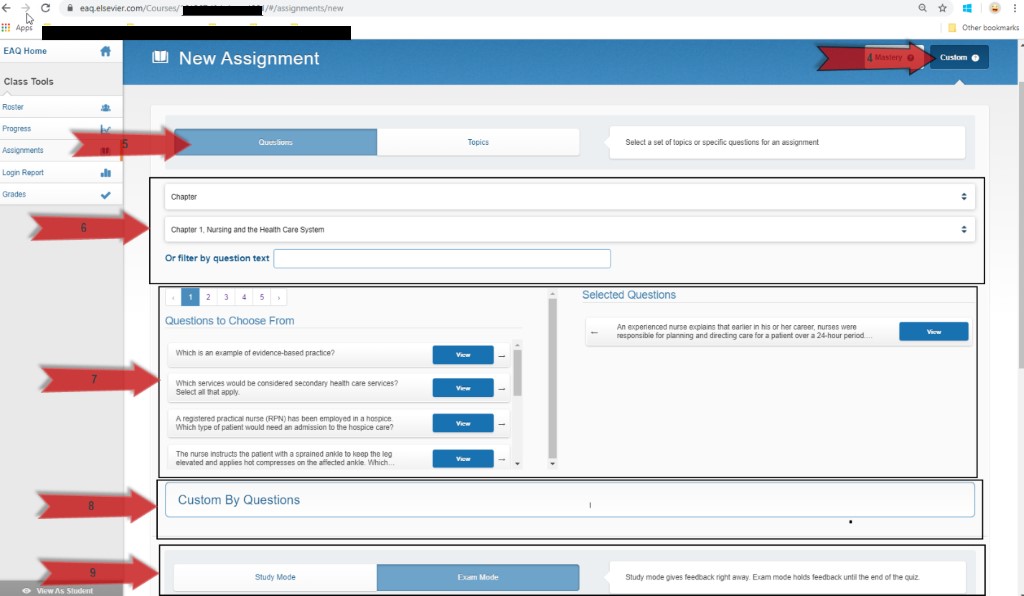Click the book icon beside New Assignment
Viewport: 1024px width, 596px height.
[x=160, y=58]
